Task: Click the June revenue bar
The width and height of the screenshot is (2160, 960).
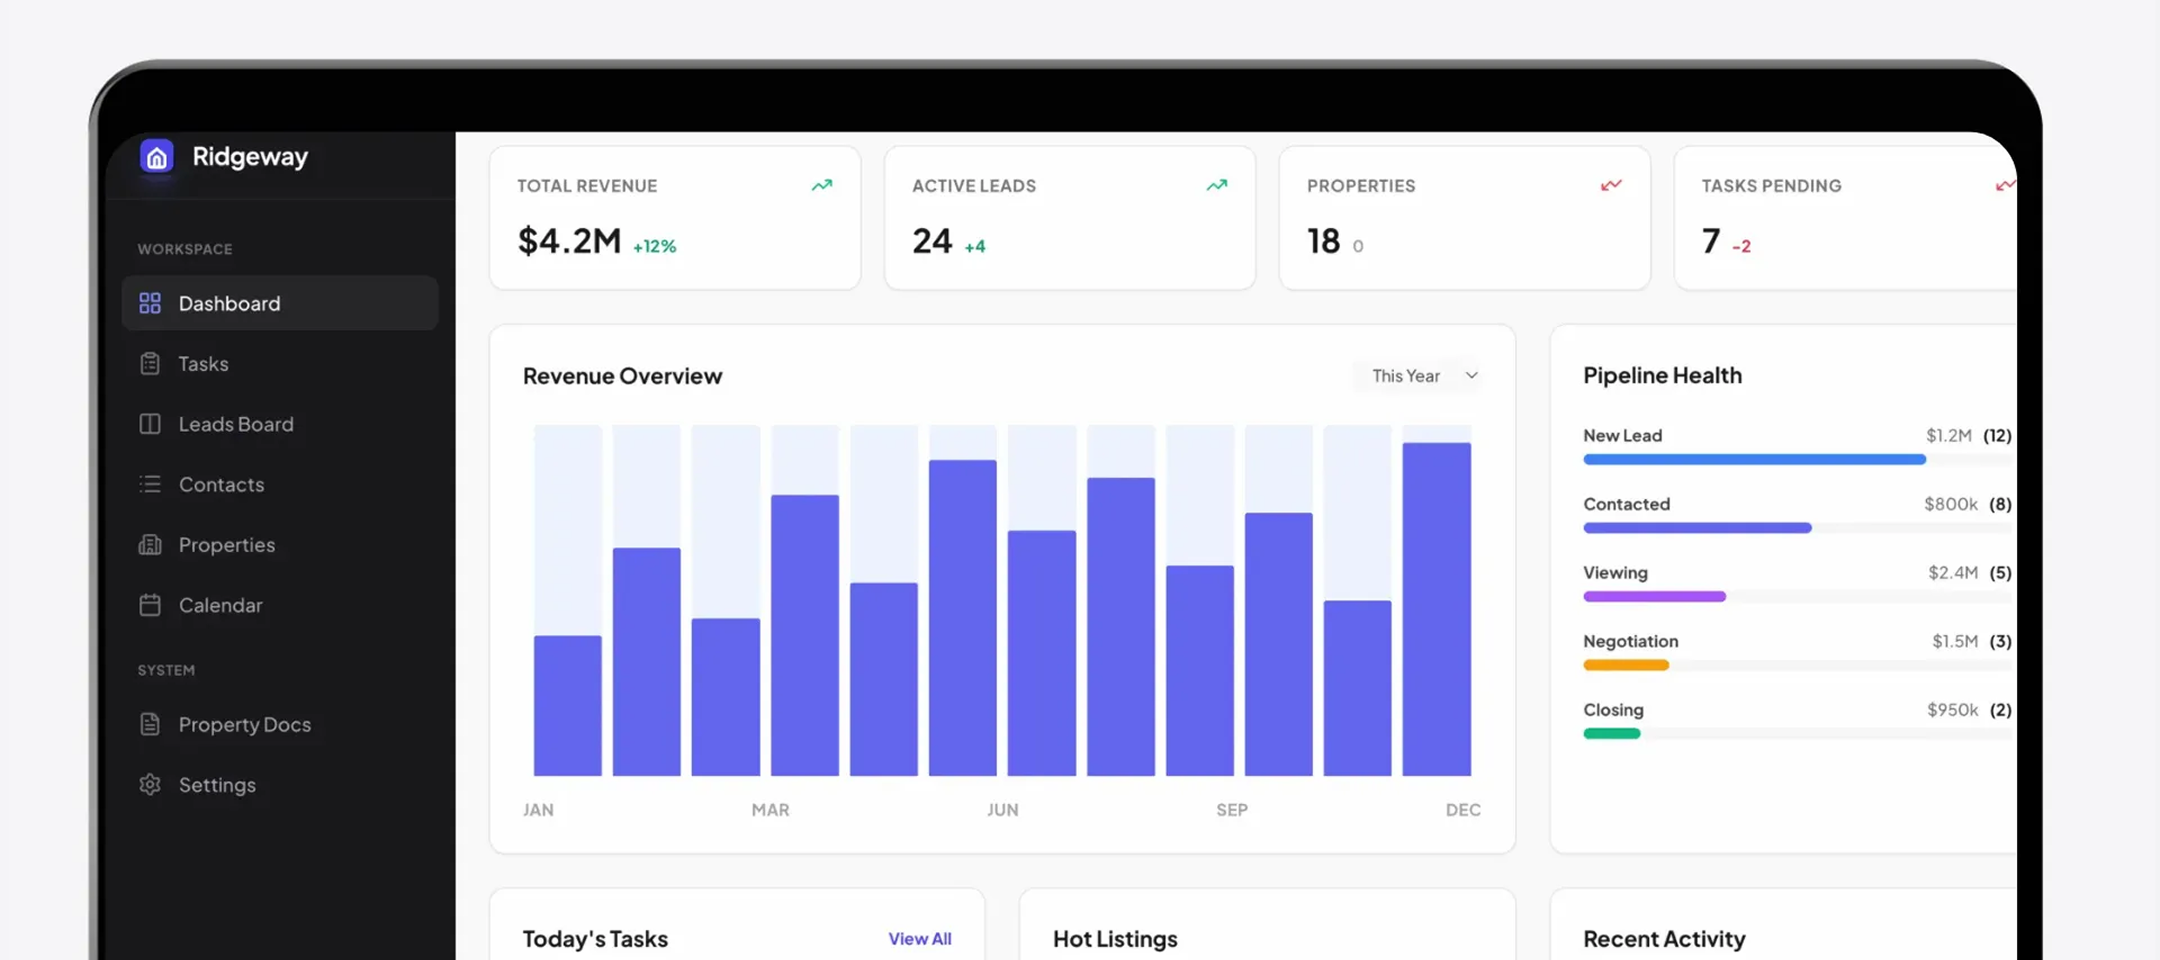Action: (x=963, y=618)
